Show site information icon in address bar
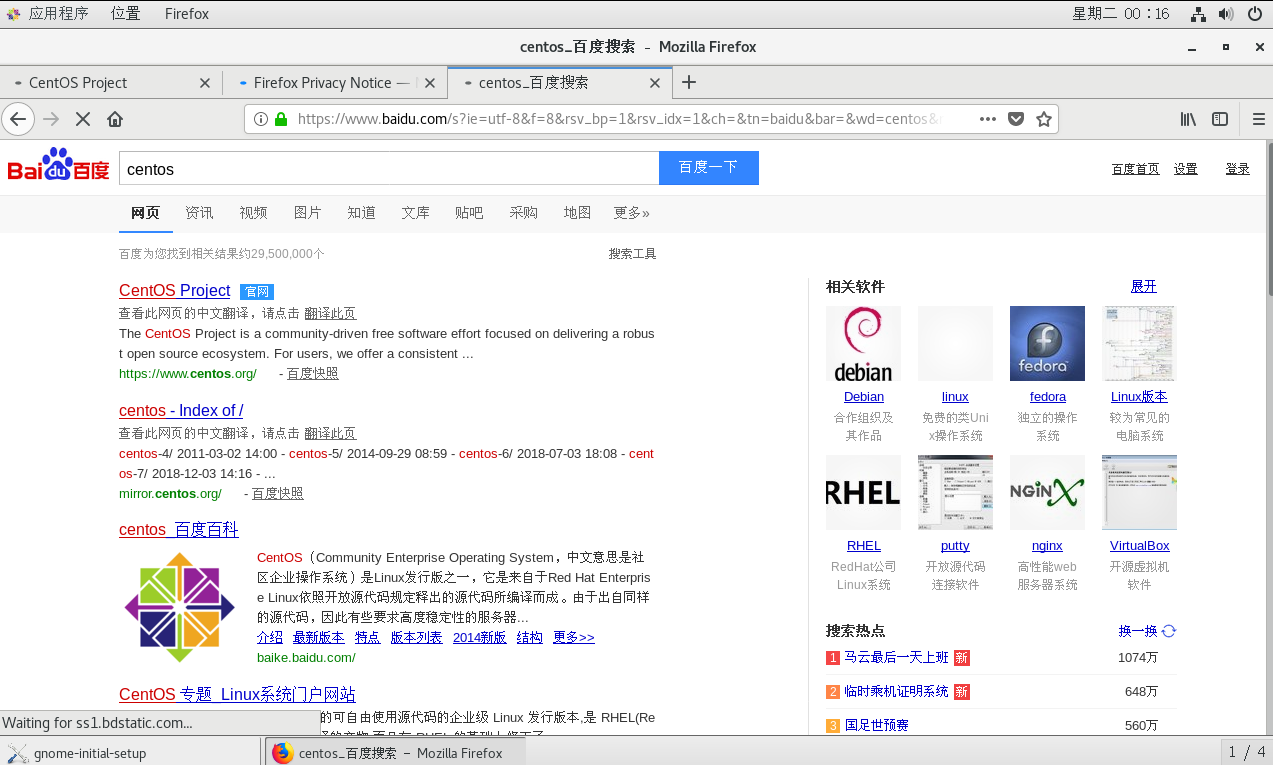Screen dimensions: 1273x765 click(x=261, y=119)
